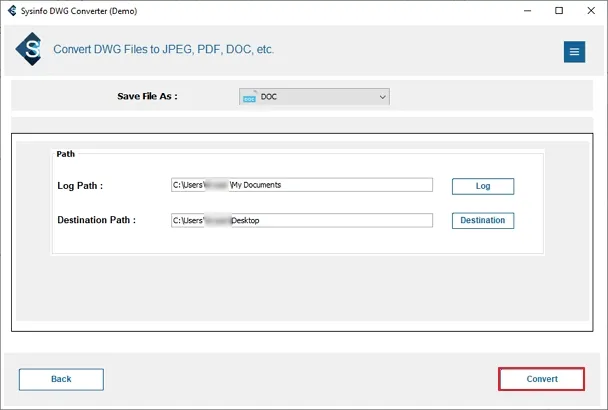This screenshot has width=608, height=410.
Task: Click the Destination browse button
Action: [x=483, y=220]
